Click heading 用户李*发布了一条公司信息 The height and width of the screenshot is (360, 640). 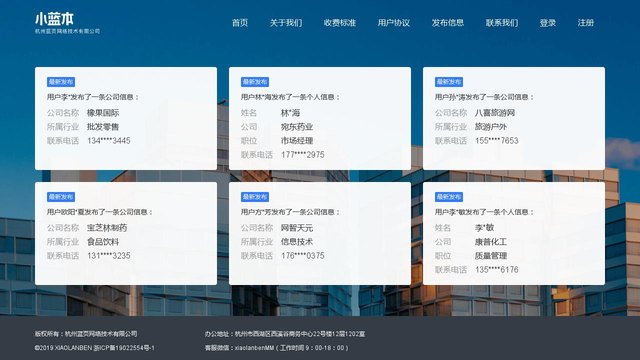[x=93, y=97]
